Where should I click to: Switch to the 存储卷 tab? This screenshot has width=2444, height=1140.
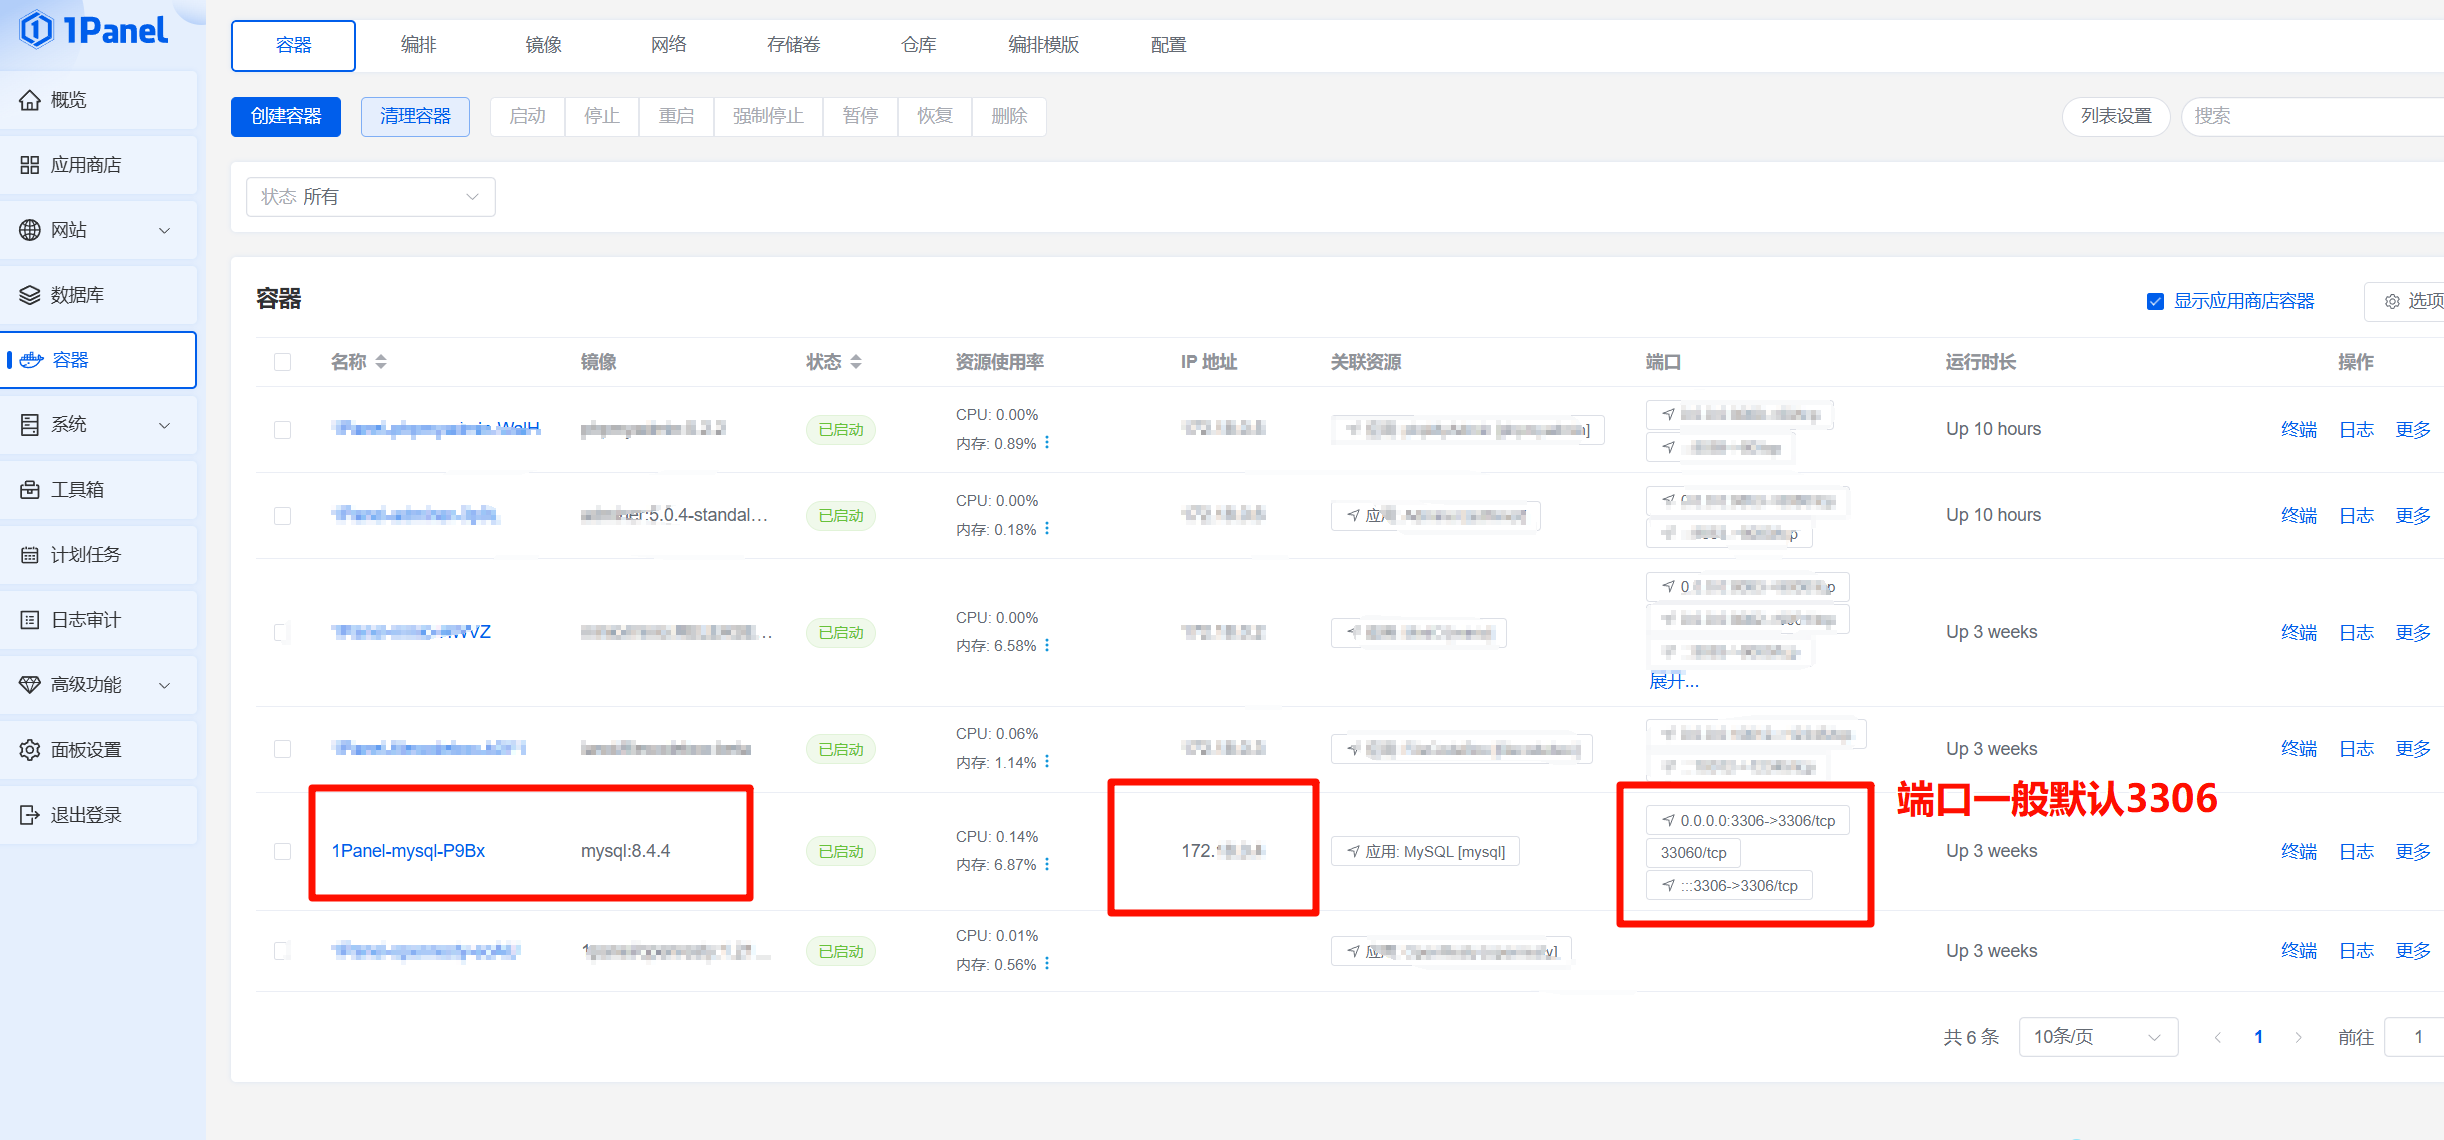[793, 45]
